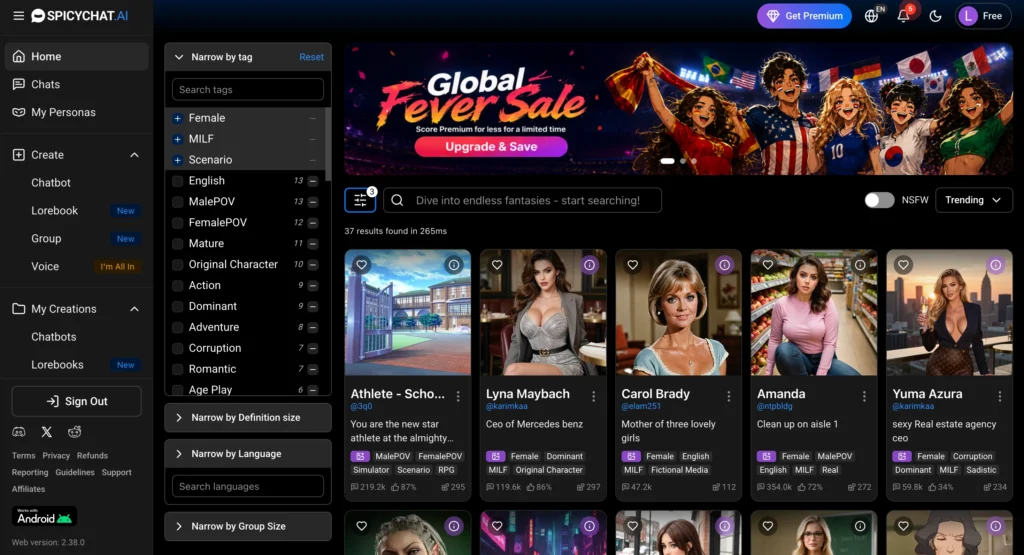Viewport: 1024px width, 555px height.
Task: Reset the tag filters
Action: (311, 57)
